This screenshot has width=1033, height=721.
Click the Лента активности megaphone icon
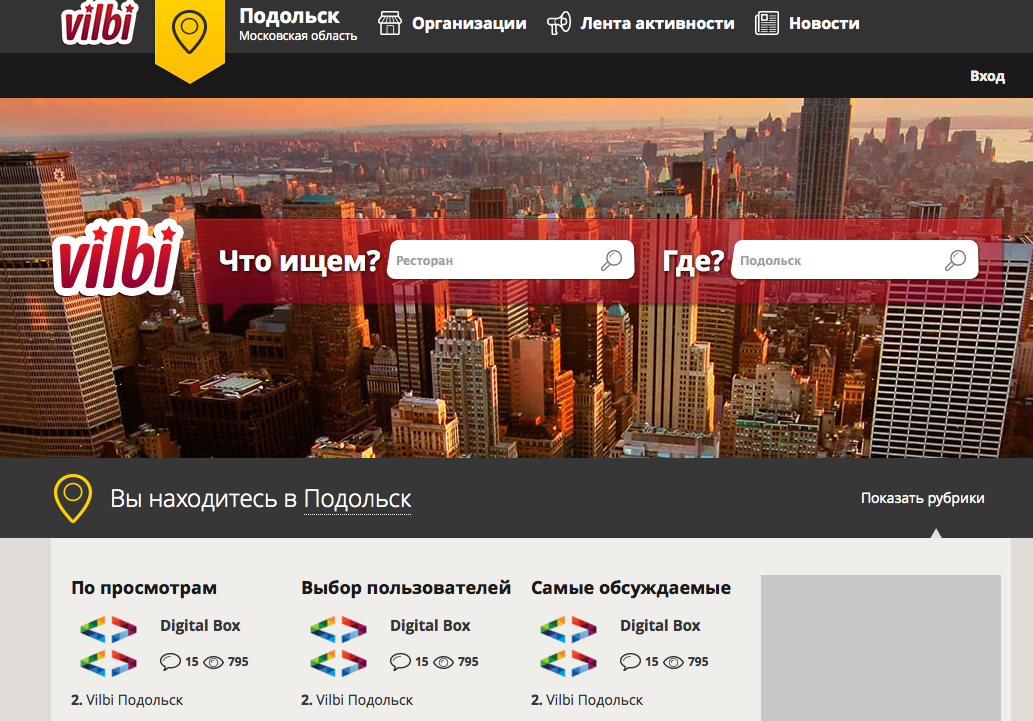559,24
